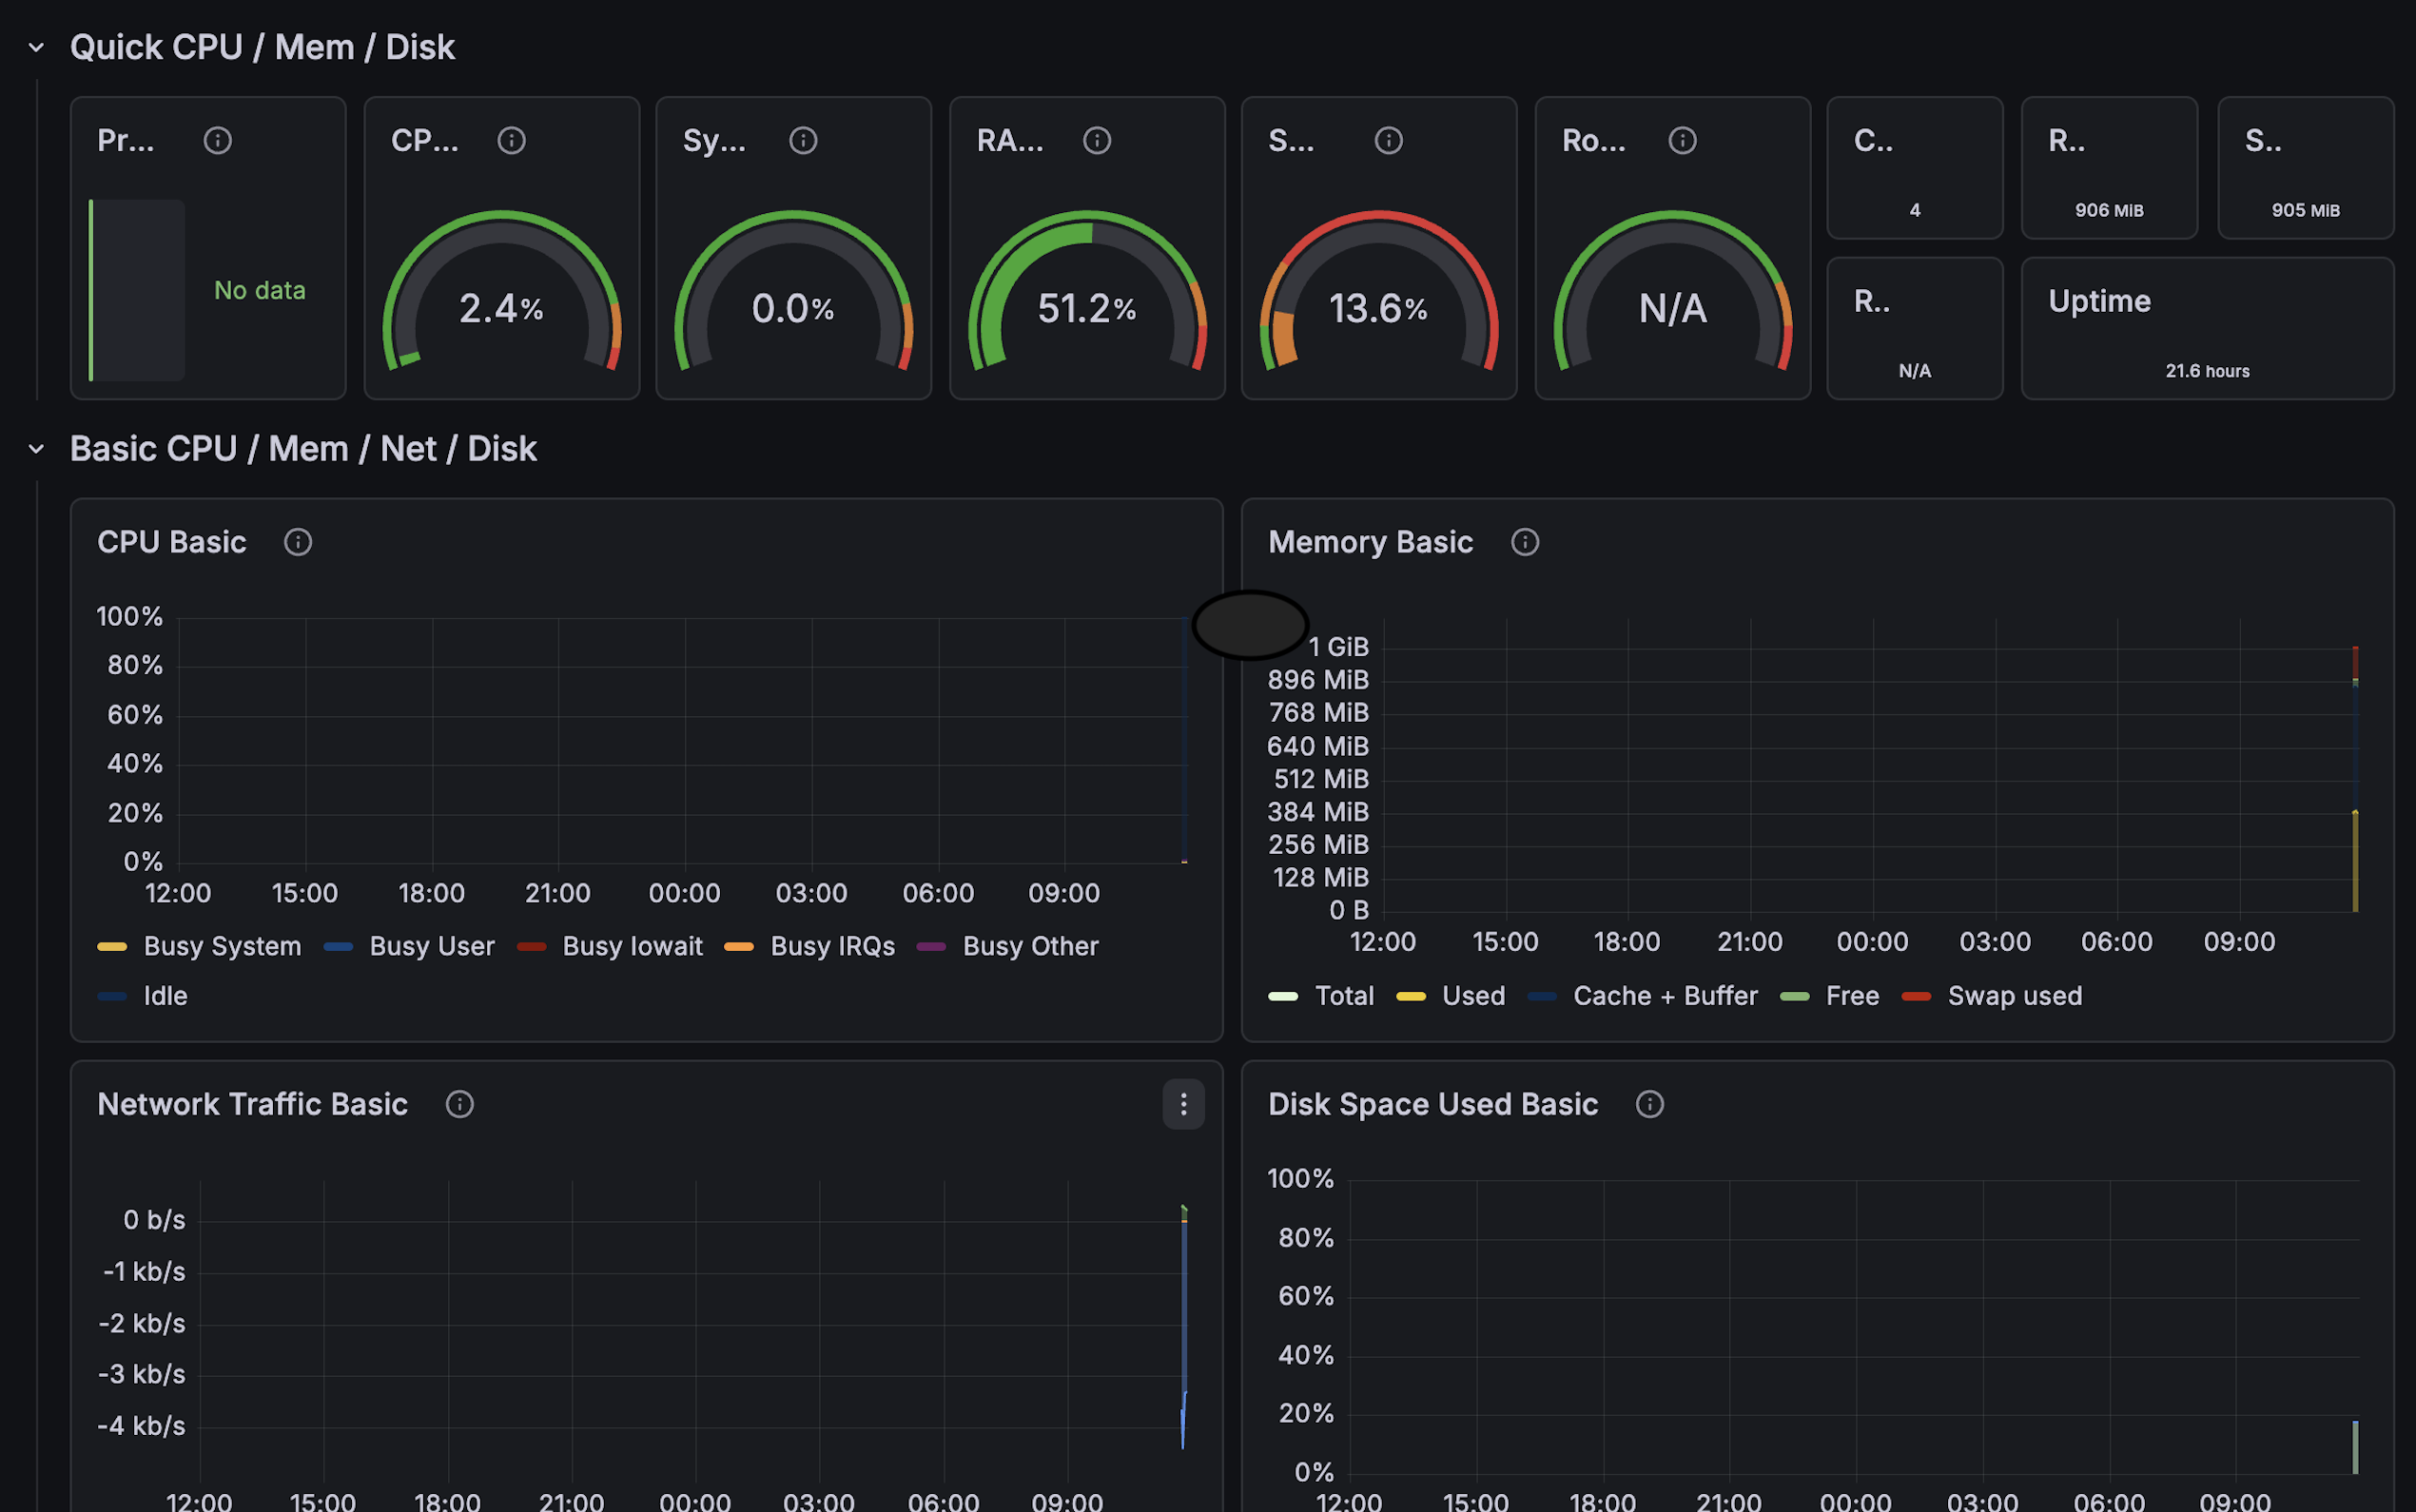Click info icon on Pr... panel
This screenshot has height=1512, width=2416.
[x=218, y=140]
